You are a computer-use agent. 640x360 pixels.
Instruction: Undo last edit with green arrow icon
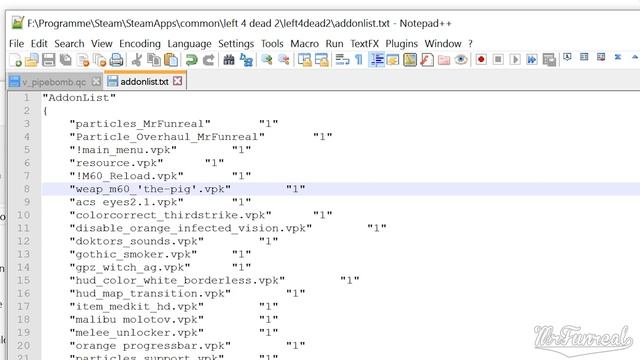191,60
